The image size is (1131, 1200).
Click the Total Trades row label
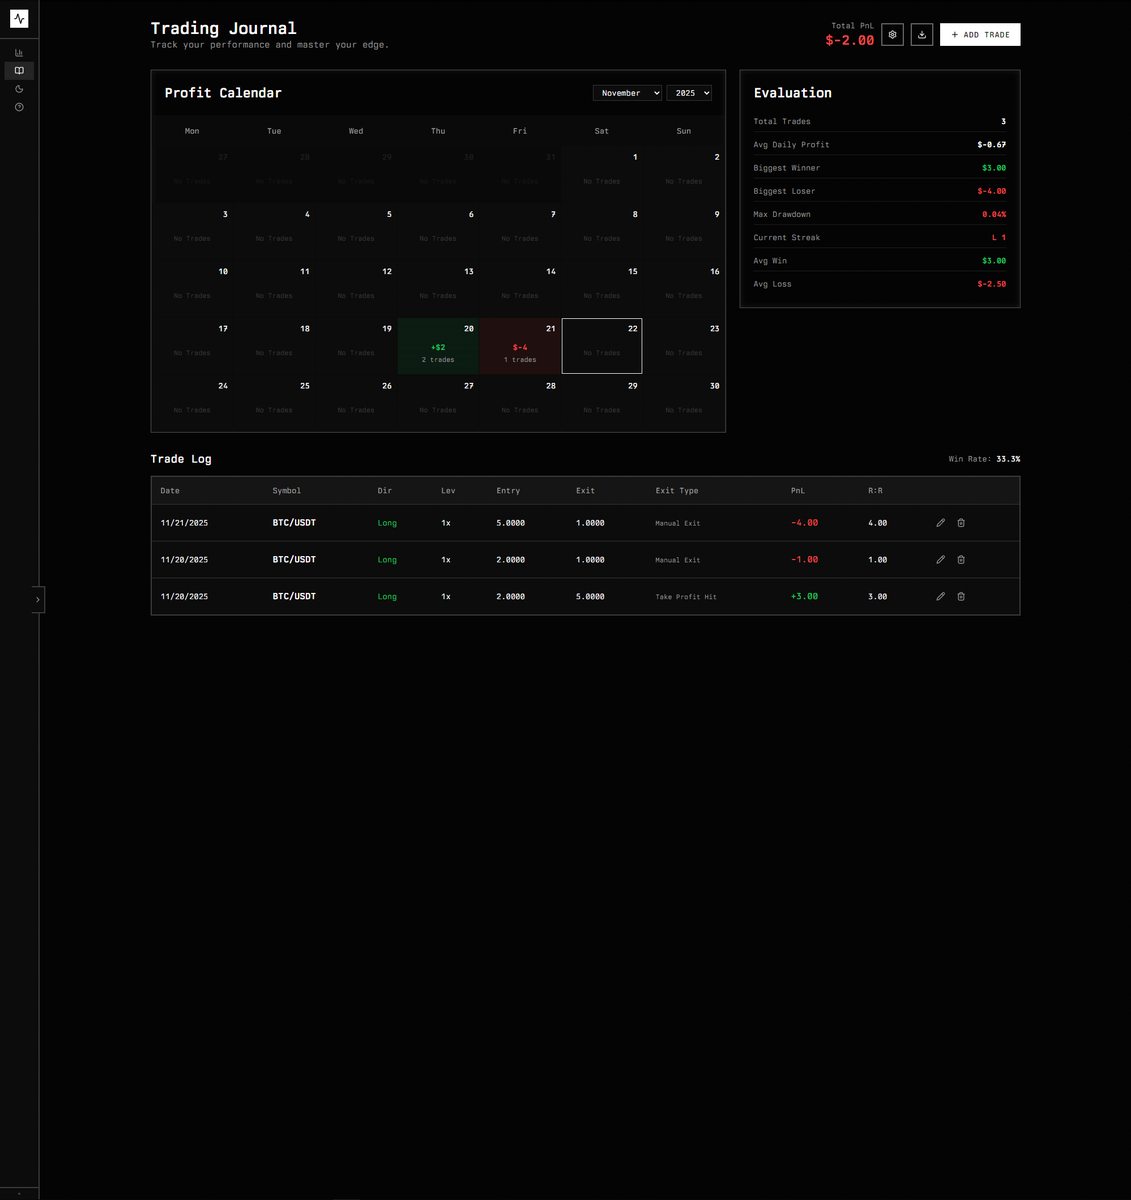pyautogui.click(x=782, y=122)
